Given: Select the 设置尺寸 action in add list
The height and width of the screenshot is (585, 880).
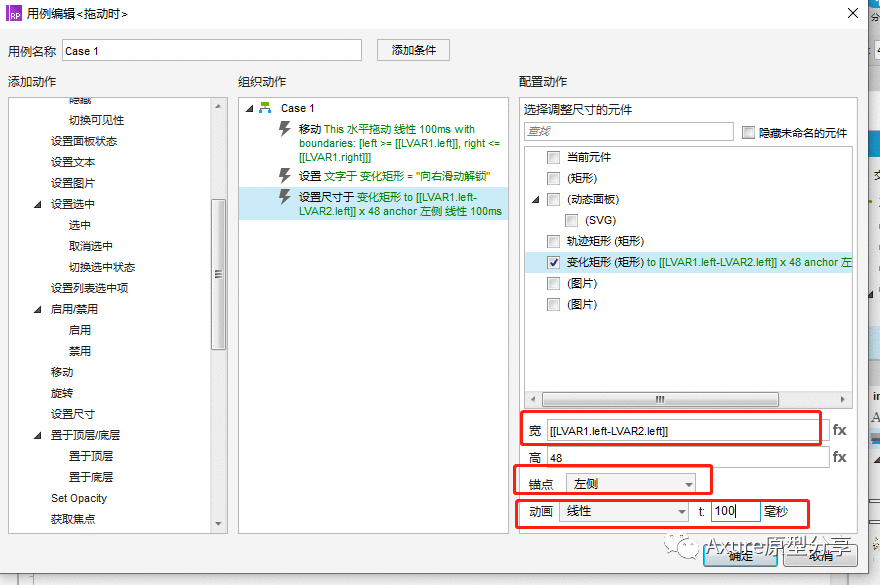Looking at the screenshot, I should click(72, 414).
